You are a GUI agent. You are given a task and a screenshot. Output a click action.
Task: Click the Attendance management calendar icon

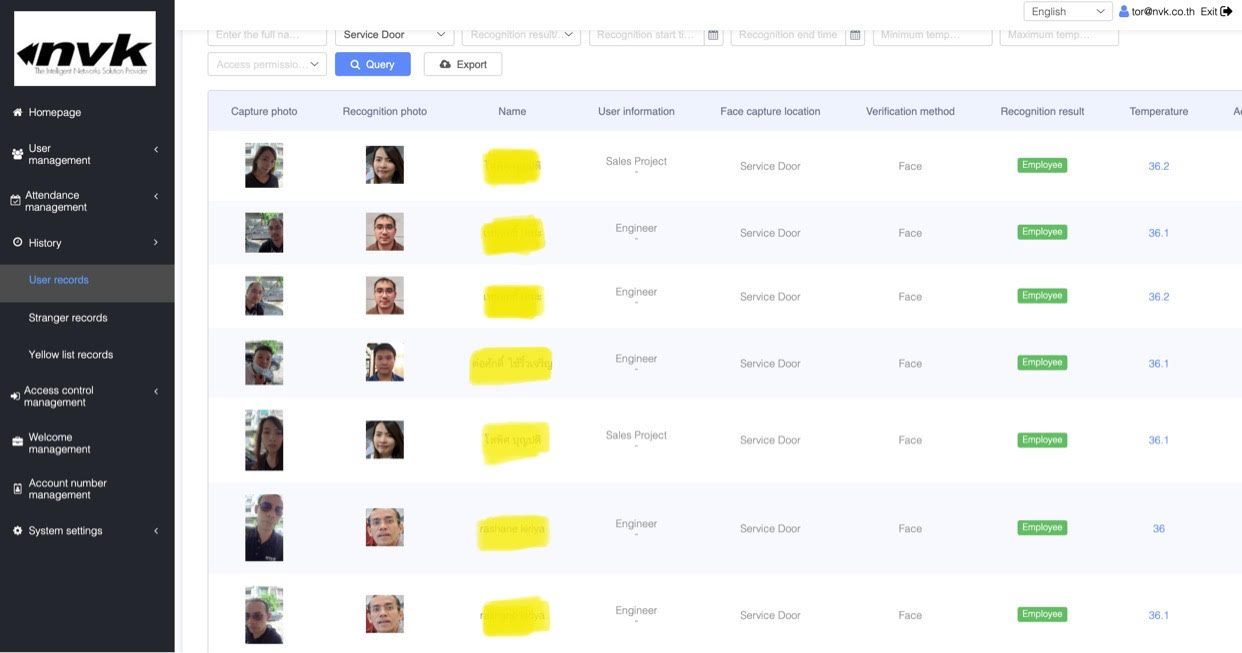(x=15, y=201)
